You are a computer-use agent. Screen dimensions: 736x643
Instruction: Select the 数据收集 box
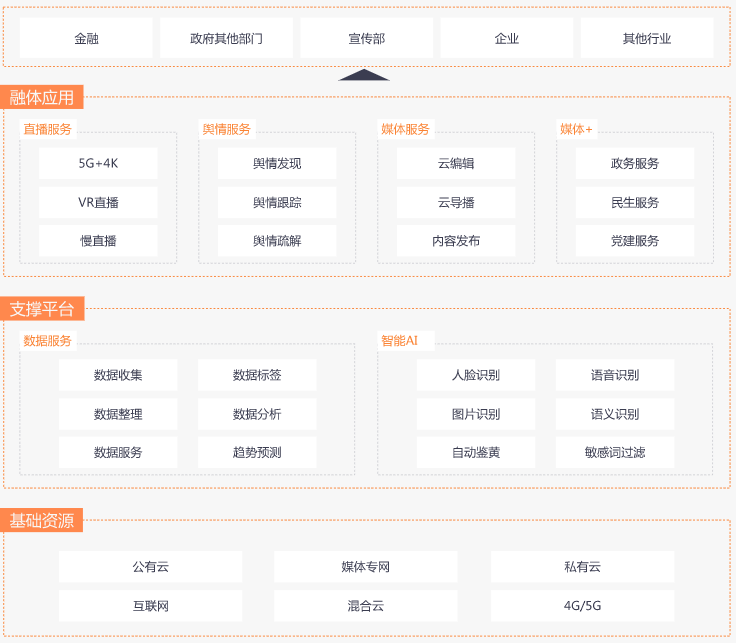click(118, 375)
